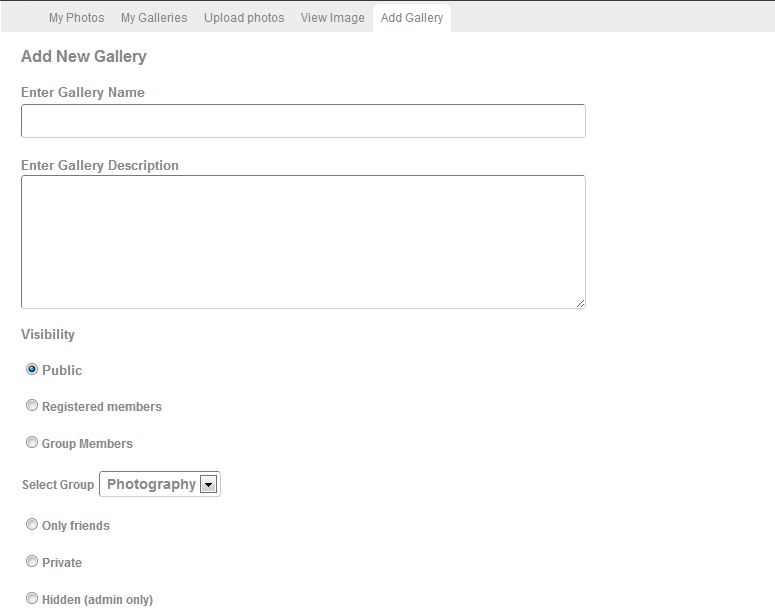Click the dropdown arrow next to Photography

[208, 484]
